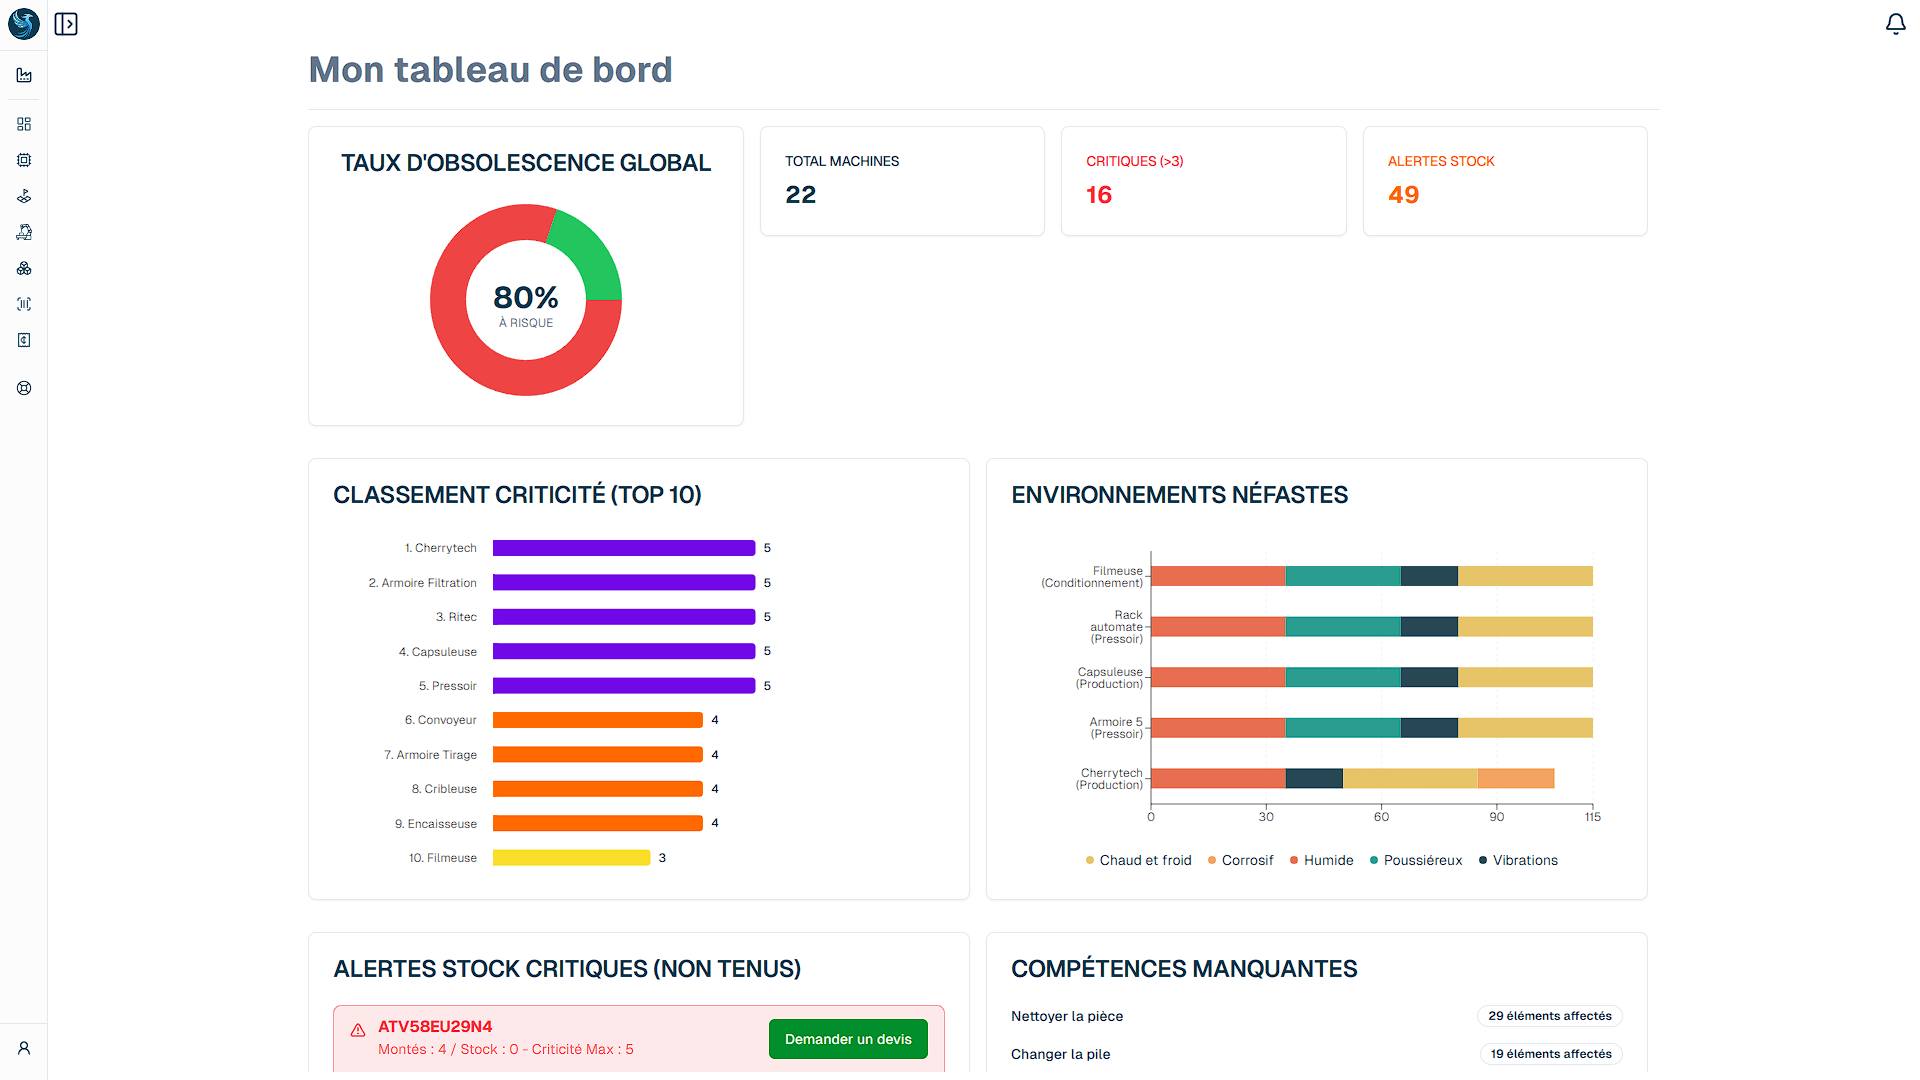
Task: Open the cost card icon in sidebar
Action: tap(24, 340)
